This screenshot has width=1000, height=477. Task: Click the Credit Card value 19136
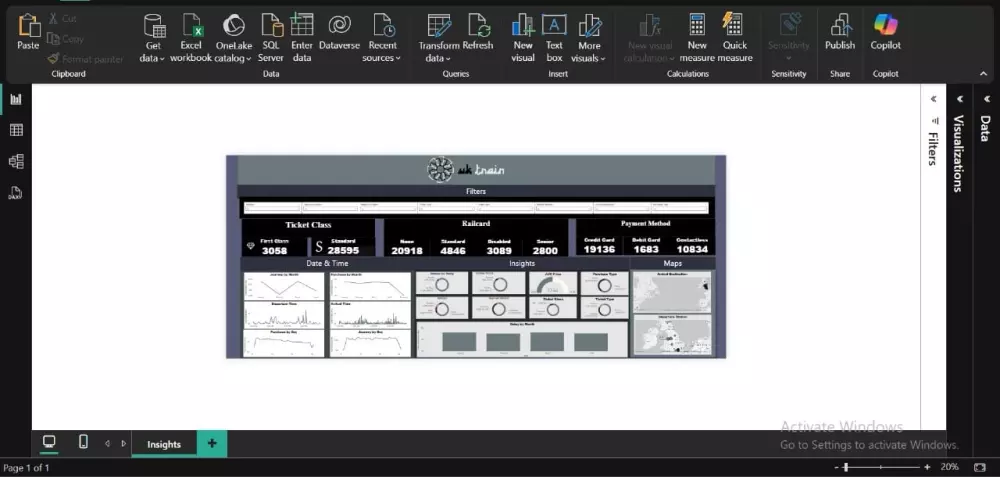pos(599,249)
